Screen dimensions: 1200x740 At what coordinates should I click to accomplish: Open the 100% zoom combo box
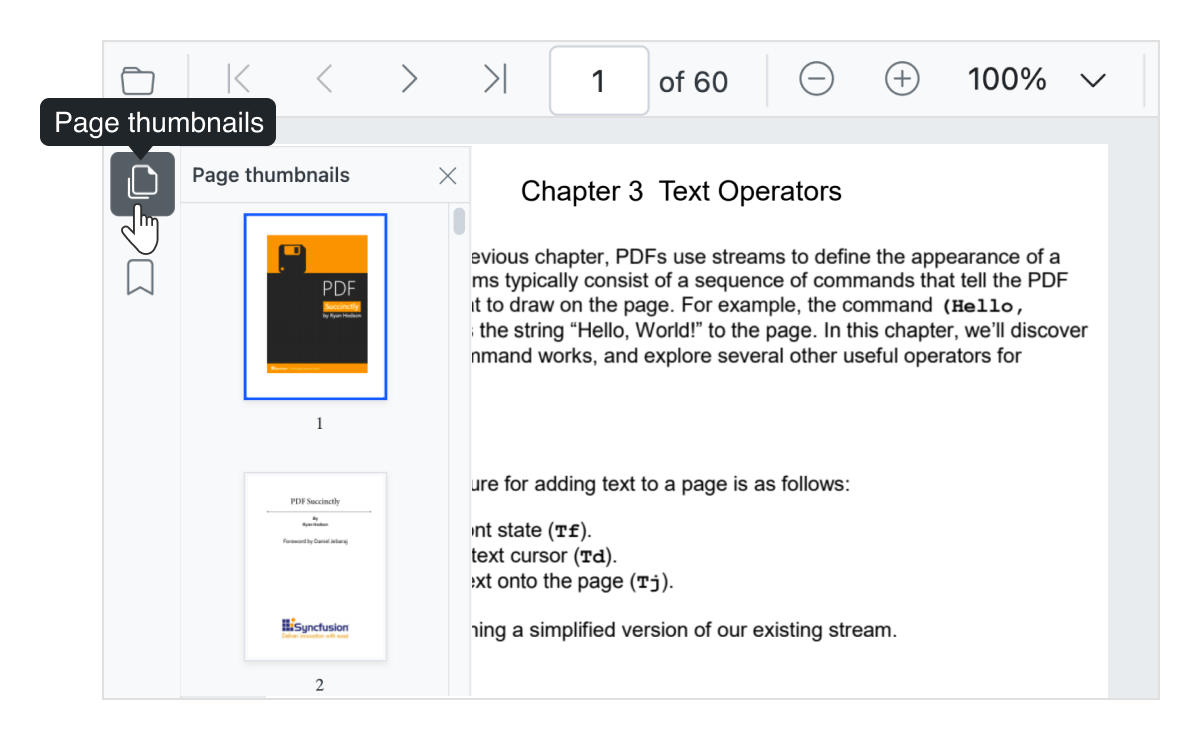pos(1006,79)
